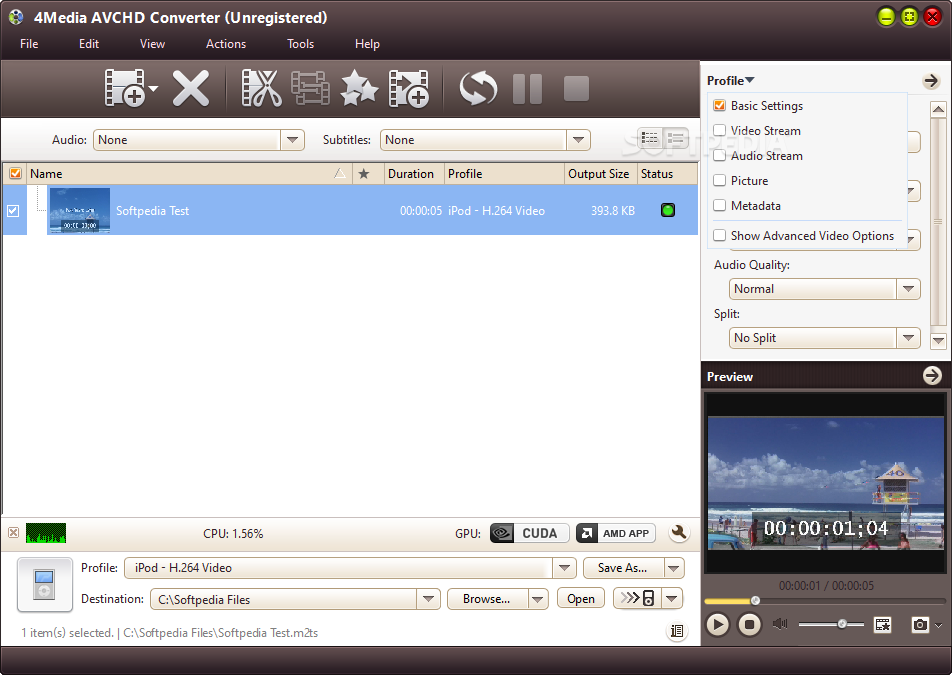Viewport: 952px width, 675px height.
Task: Uncheck Basic Settings in the Profile menu
Action: [719, 105]
